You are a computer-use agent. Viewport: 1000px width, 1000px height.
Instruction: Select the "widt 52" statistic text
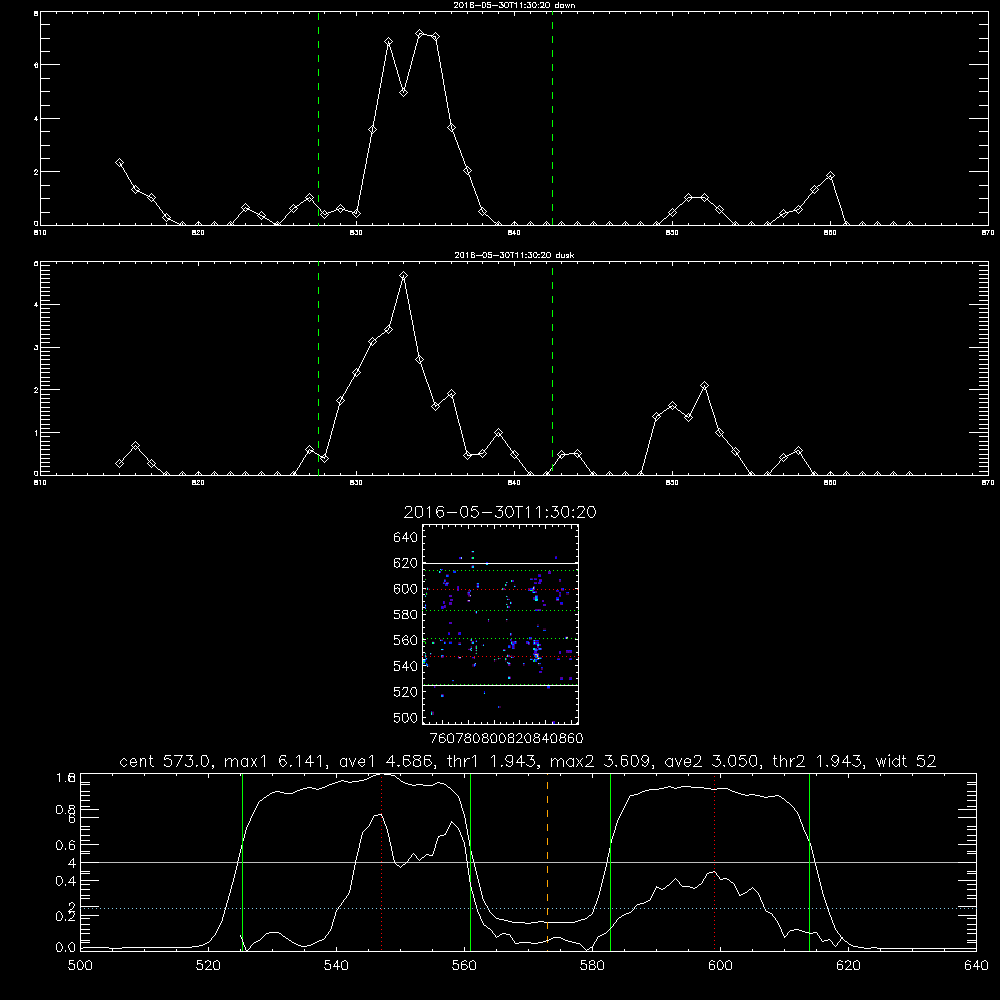pyautogui.click(x=906, y=761)
